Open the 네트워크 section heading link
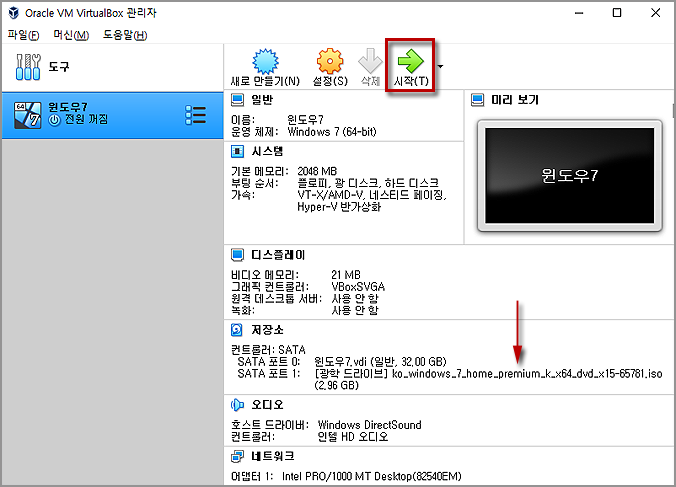This screenshot has height=487, width=676. pos(273,456)
